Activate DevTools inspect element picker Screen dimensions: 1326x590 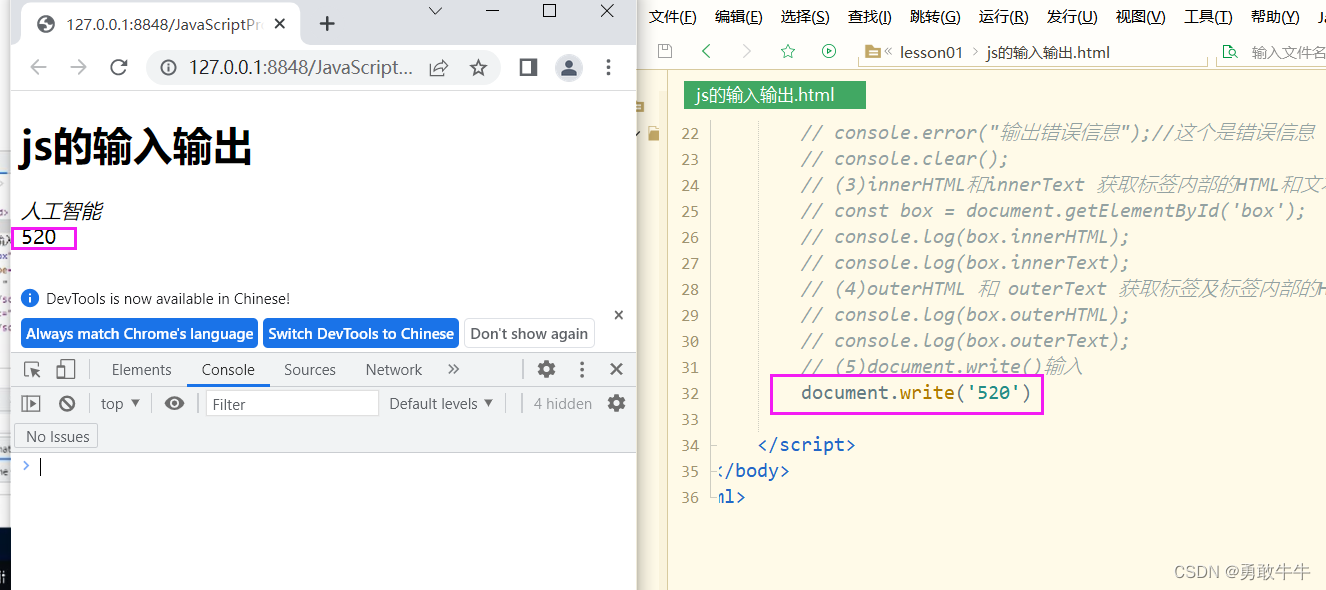point(32,369)
